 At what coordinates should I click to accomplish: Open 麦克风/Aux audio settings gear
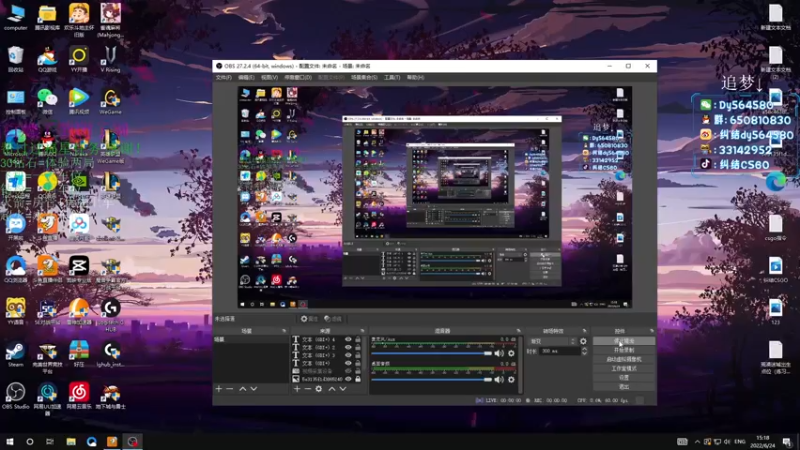coord(511,353)
